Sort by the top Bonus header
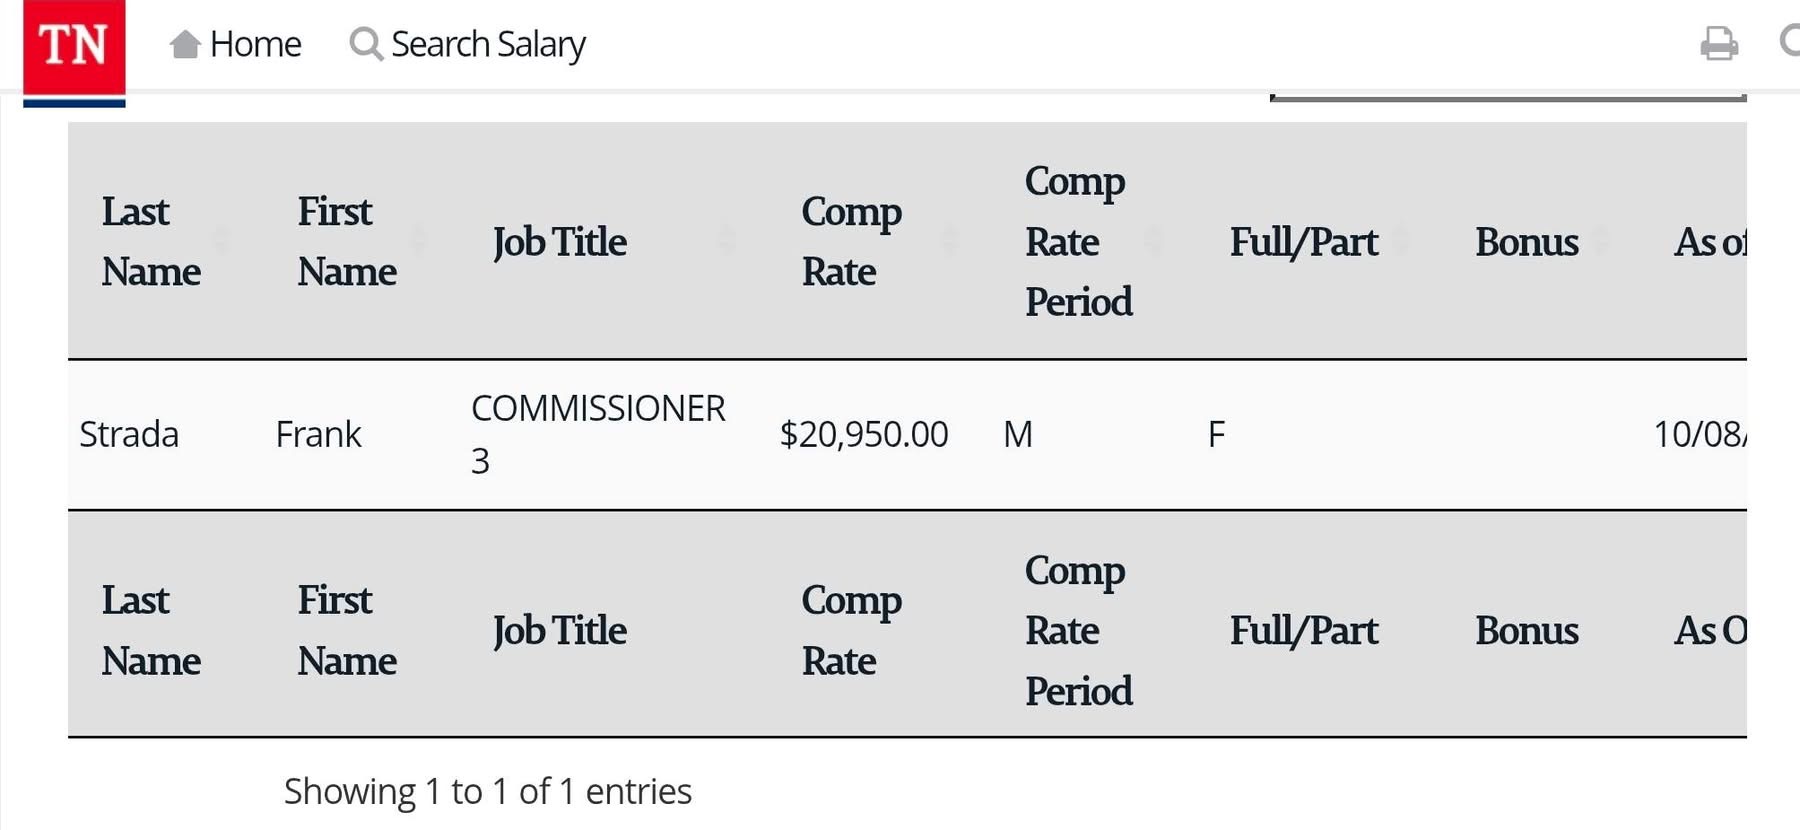The image size is (1800, 830). click(1526, 241)
